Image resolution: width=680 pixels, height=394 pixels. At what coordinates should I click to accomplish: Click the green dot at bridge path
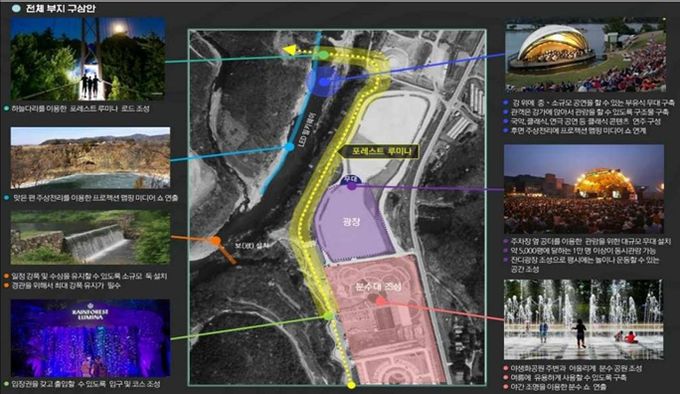(324, 55)
